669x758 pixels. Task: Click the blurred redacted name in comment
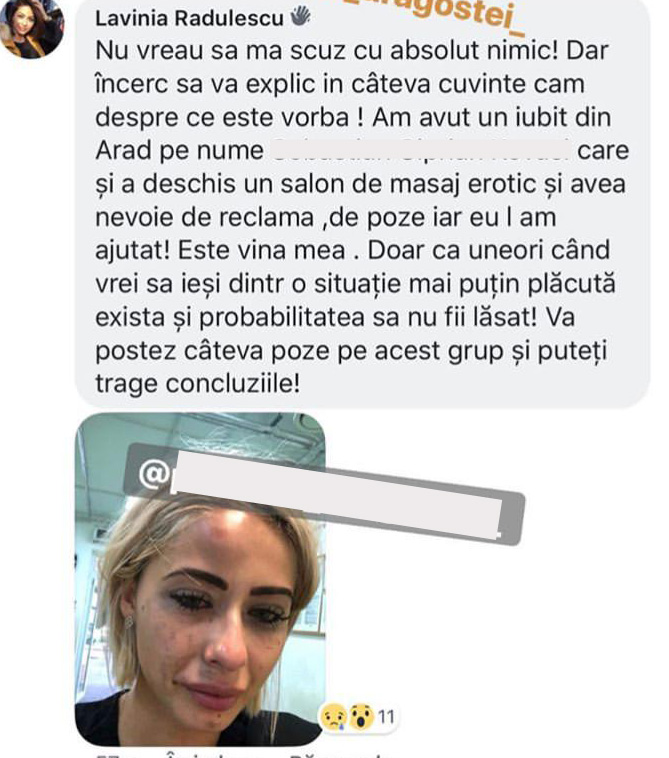(x=420, y=150)
